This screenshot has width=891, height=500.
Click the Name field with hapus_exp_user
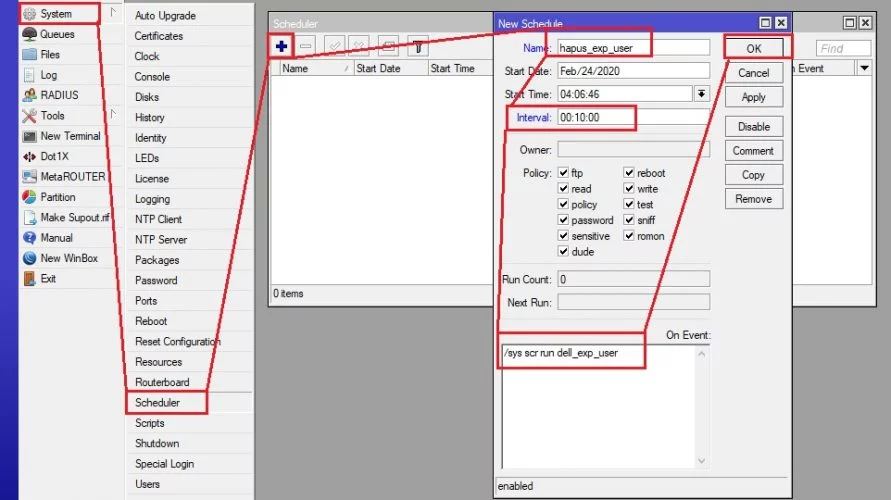click(x=633, y=48)
